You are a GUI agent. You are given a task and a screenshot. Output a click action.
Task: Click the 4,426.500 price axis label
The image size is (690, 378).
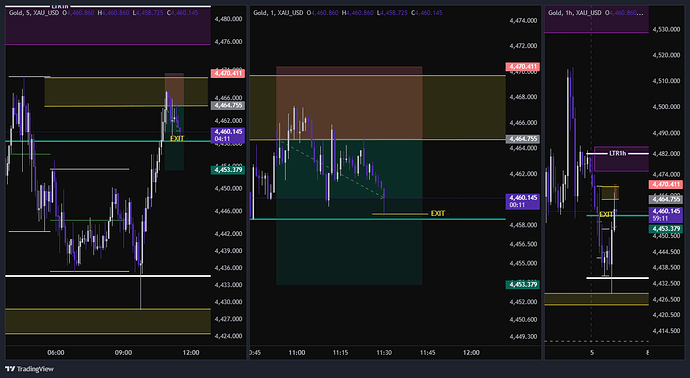click(666, 299)
